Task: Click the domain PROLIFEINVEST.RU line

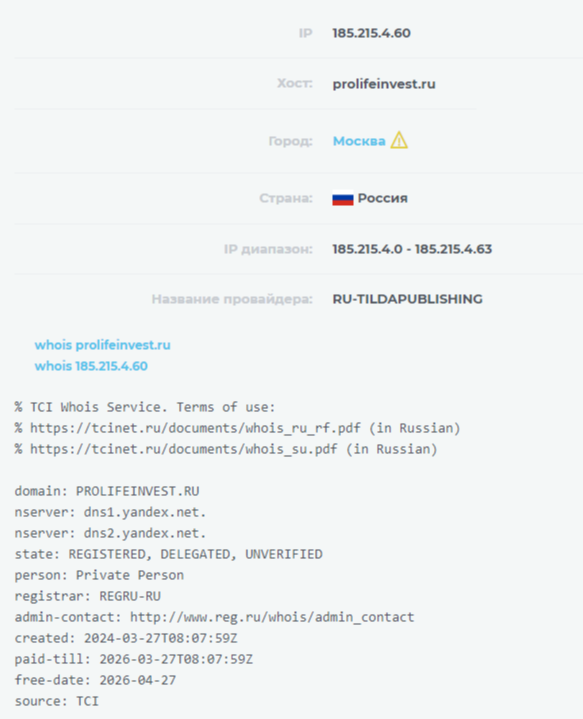Action: click(107, 491)
